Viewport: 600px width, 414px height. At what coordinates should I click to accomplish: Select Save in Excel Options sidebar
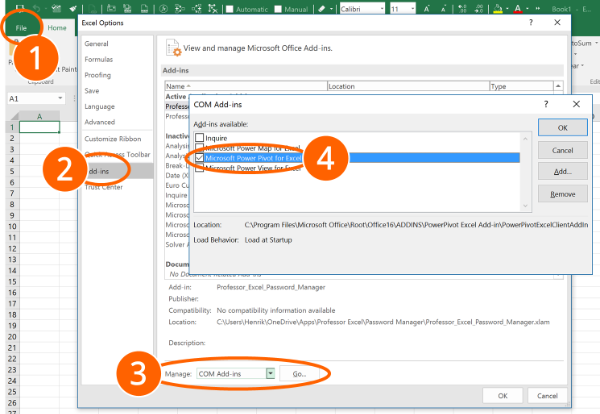coord(92,91)
